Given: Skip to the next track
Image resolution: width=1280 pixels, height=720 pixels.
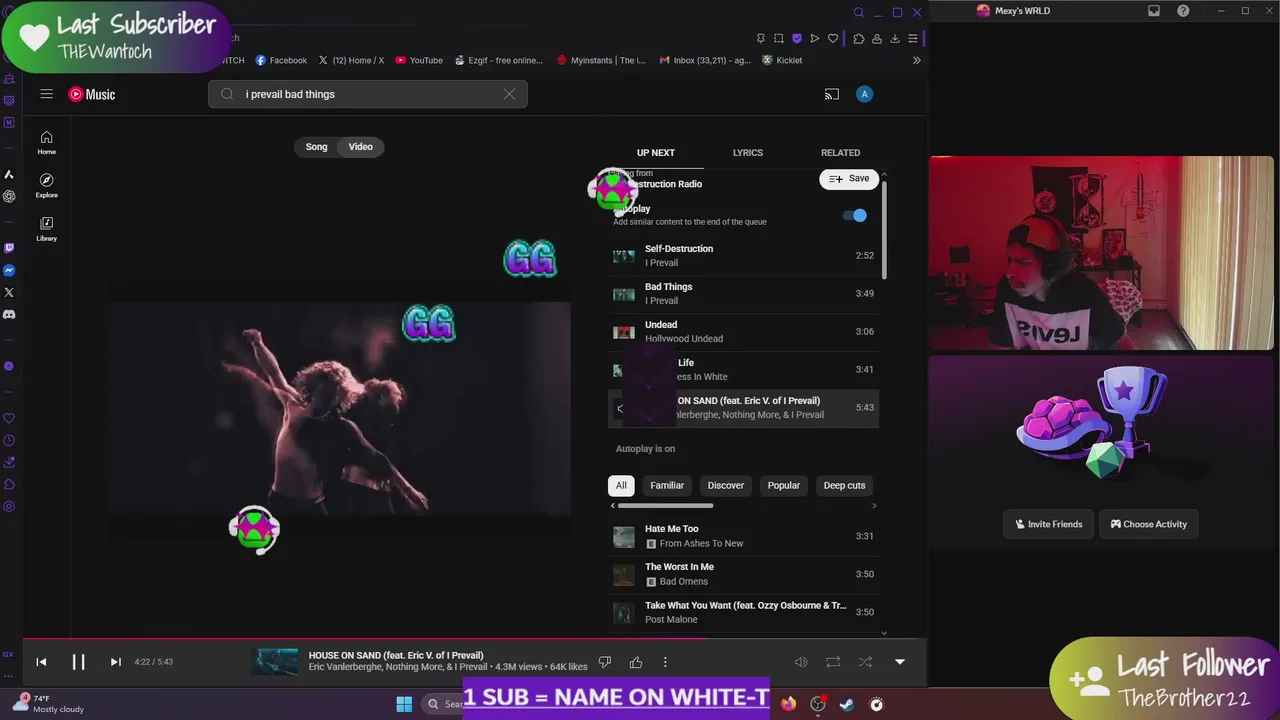Looking at the screenshot, I should [115, 662].
